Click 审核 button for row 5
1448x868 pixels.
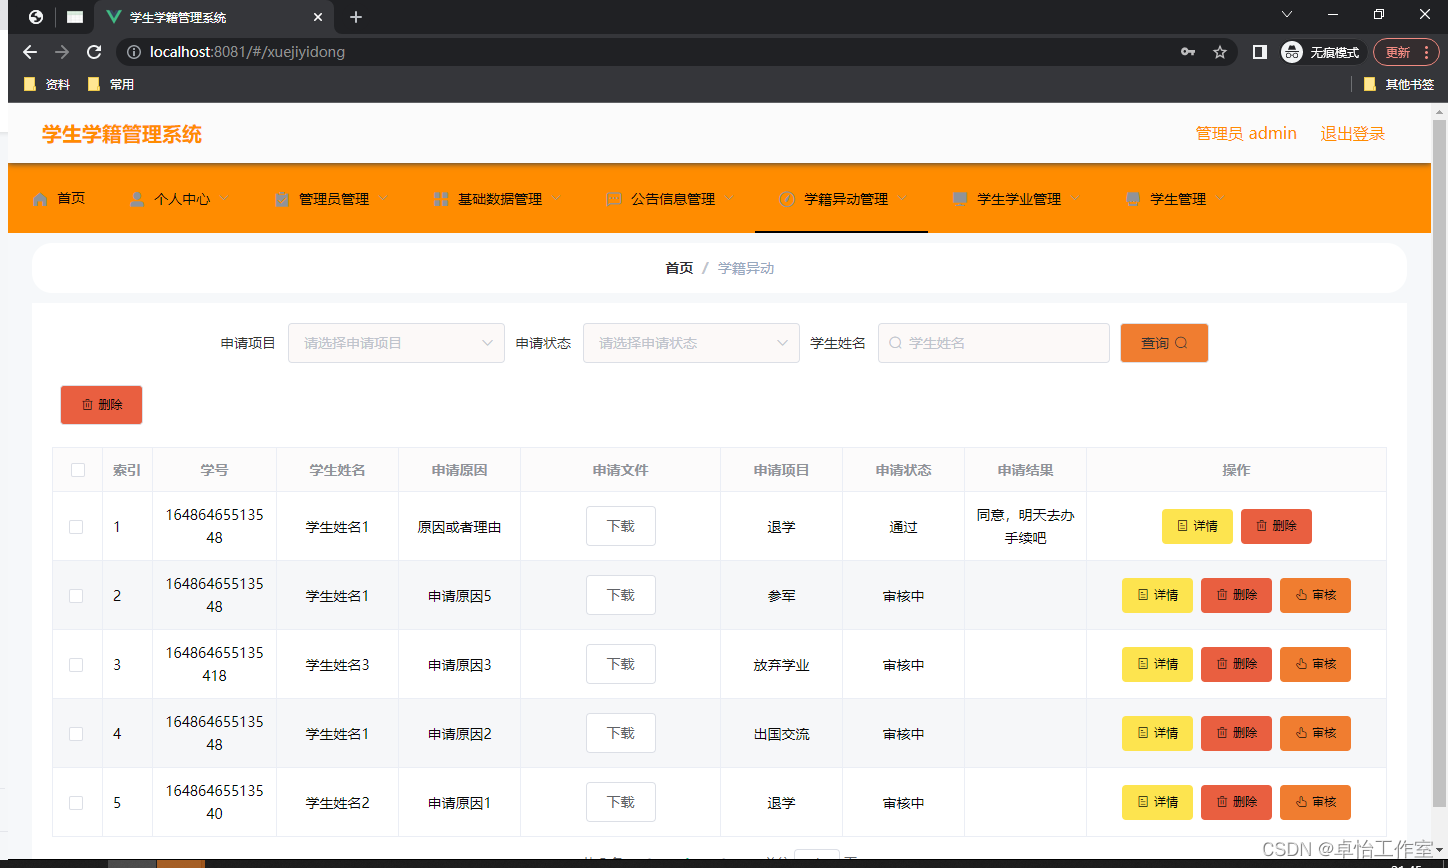(1315, 802)
